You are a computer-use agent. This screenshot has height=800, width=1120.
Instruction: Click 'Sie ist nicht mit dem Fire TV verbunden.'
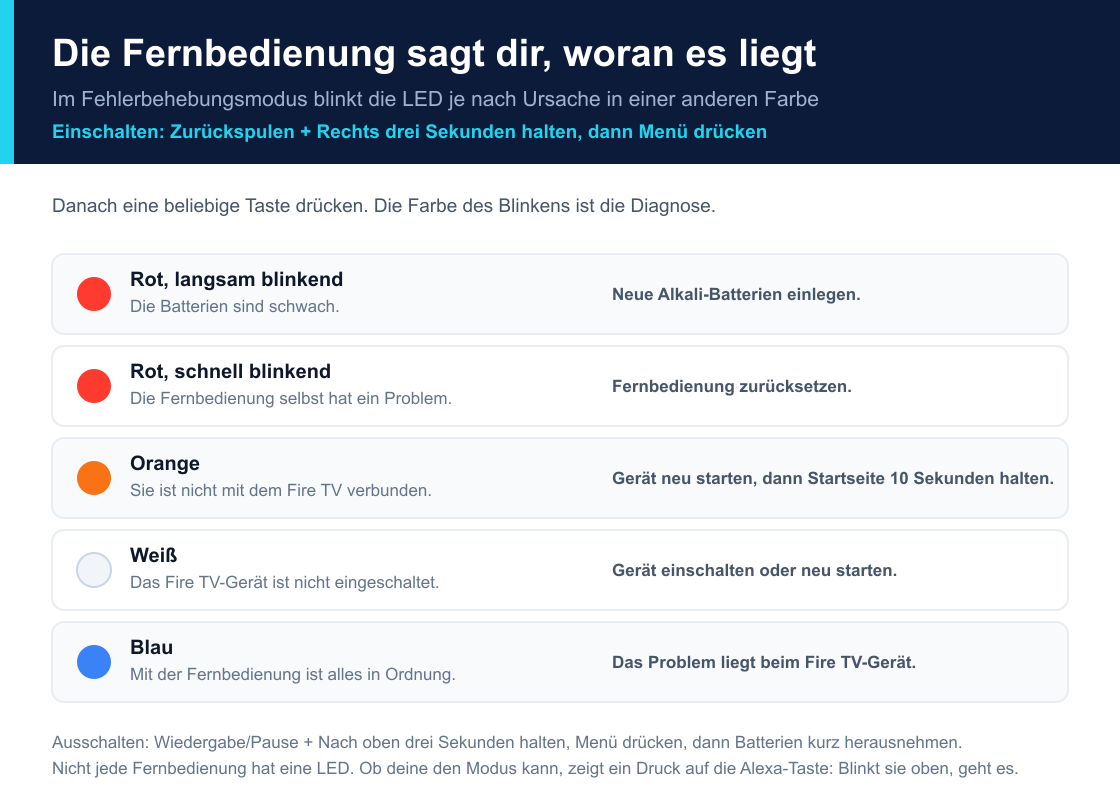[281, 491]
